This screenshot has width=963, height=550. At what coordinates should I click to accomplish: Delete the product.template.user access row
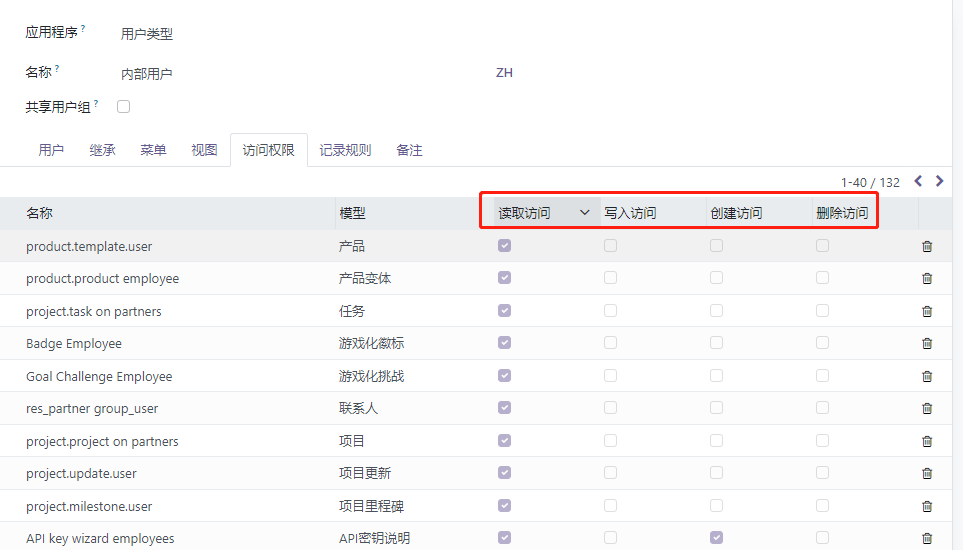[927, 246]
